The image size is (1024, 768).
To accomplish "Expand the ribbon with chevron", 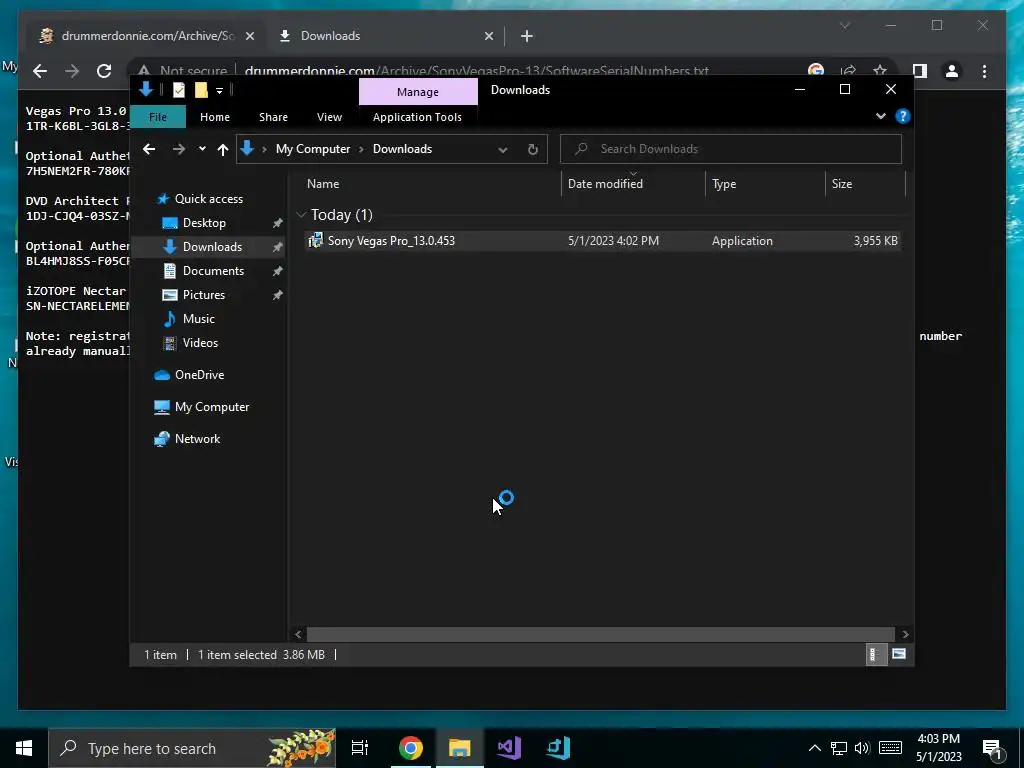I will click(880, 116).
